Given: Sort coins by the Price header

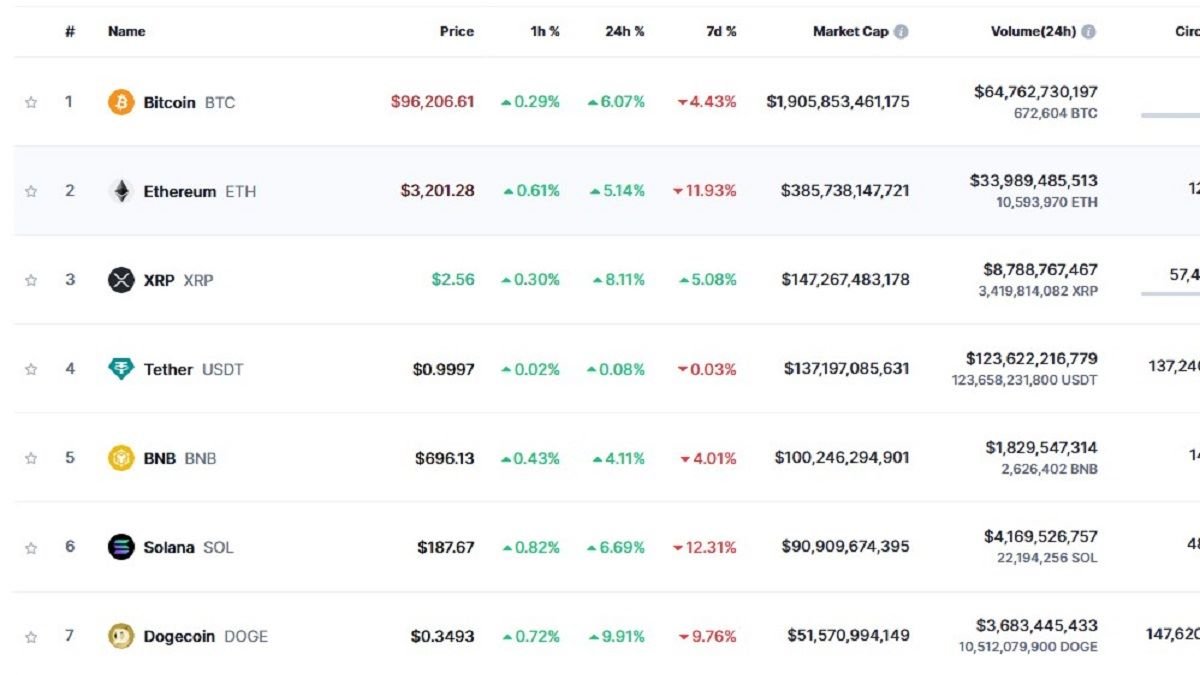Looking at the screenshot, I should [457, 32].
